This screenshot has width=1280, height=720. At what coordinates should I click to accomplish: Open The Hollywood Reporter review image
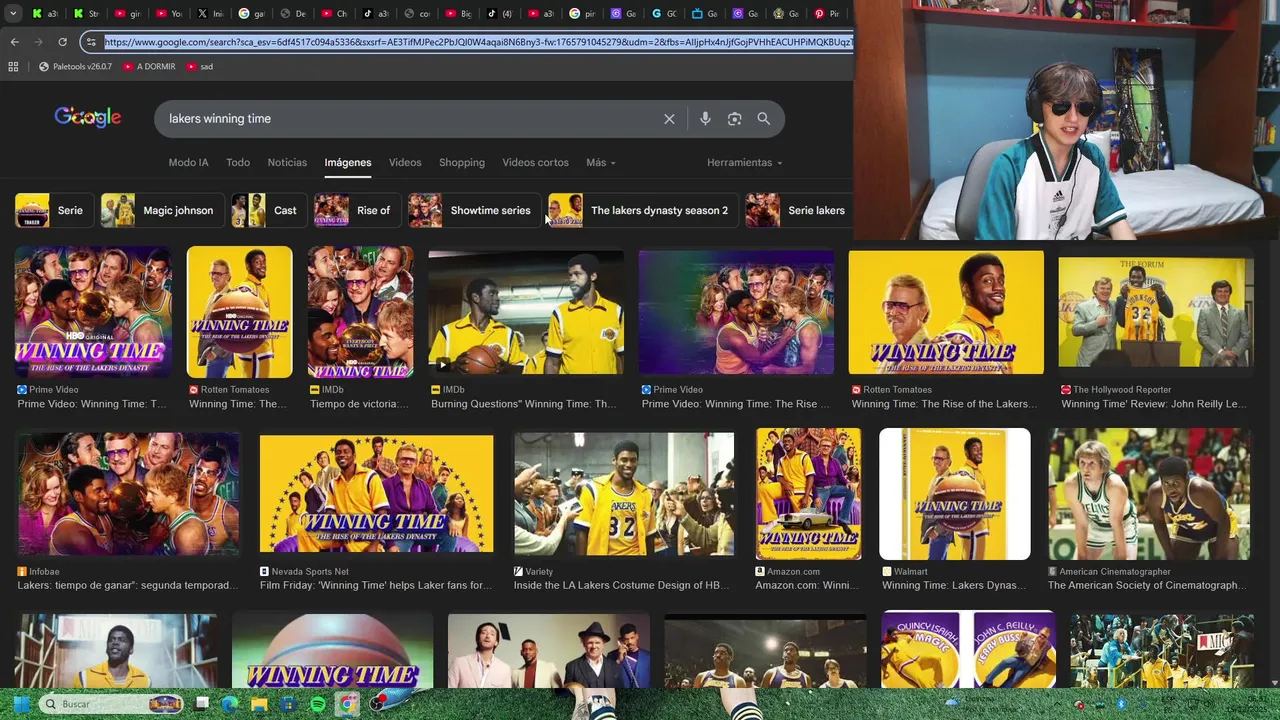[1156, 312]
